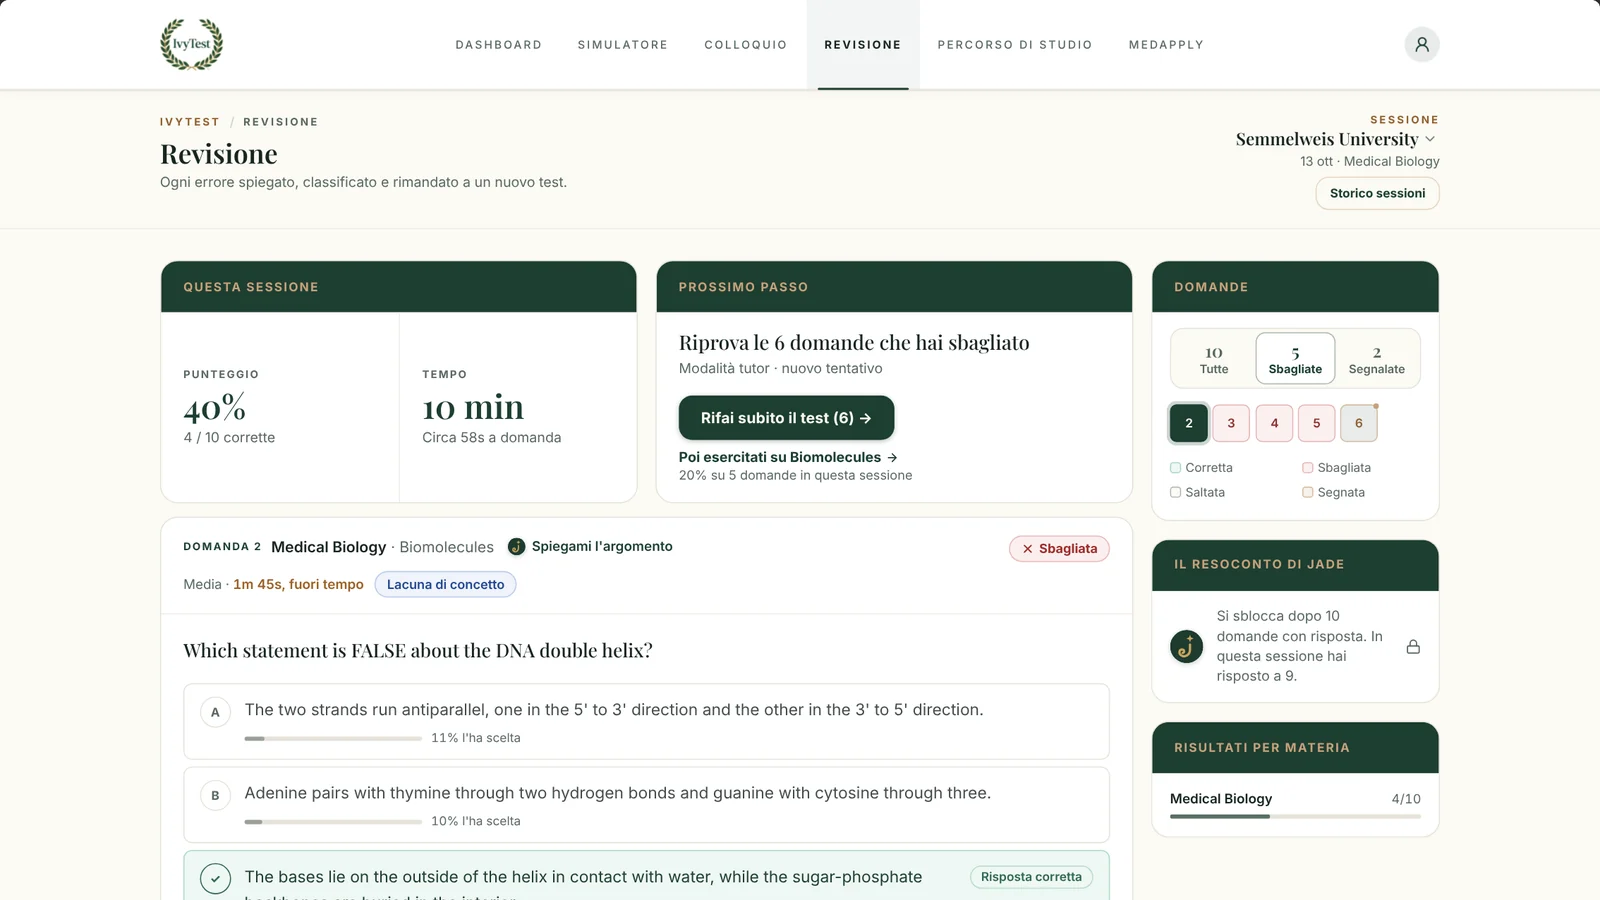Click the checkmark circle on the correct answer

(215, 878)
